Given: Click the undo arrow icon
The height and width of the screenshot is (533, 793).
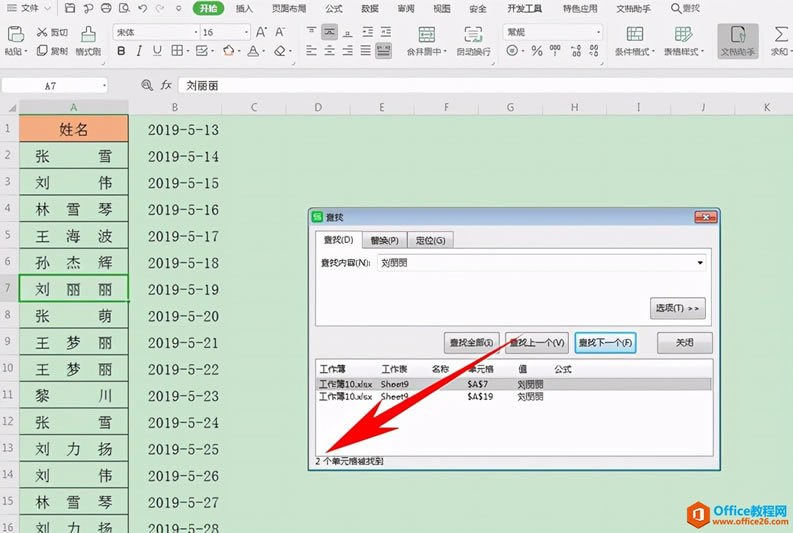Looking at the screenshot, I should pyautogui.click(x=143, y=9).
